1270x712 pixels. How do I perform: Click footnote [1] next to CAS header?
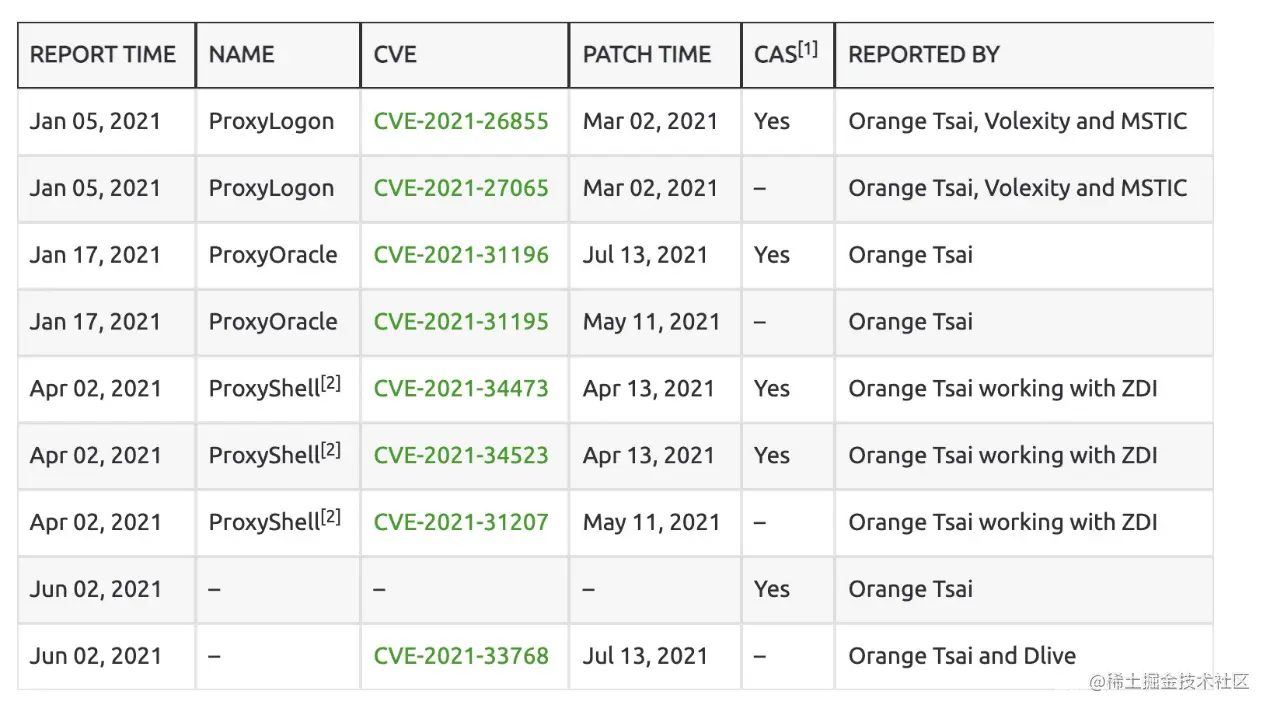(x=808, y=48)
